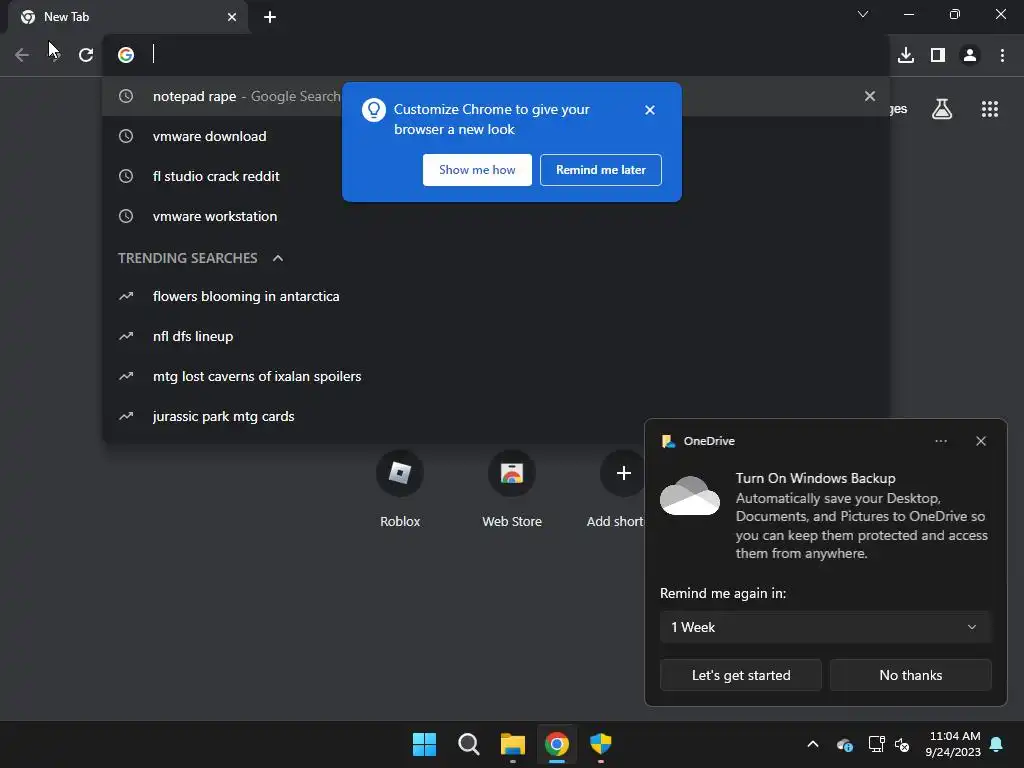The image size is (1024, 768).
Task: Remove the first history suggestion with X
Action: [870, 96]
